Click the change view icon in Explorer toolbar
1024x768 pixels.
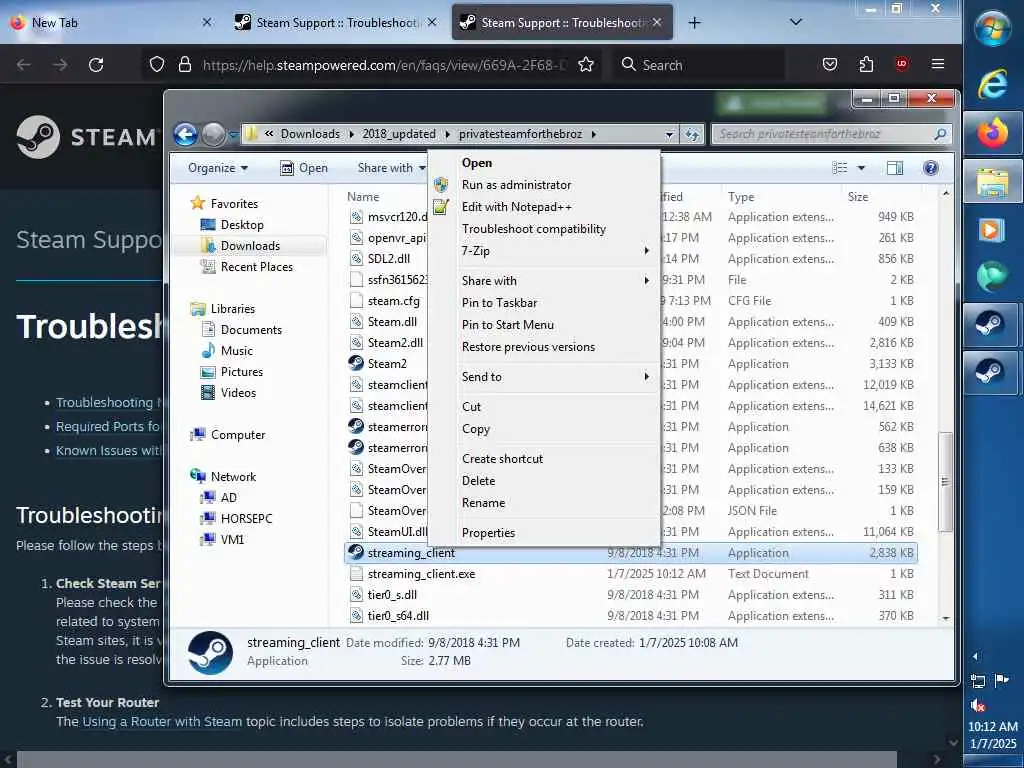(840, 168)
